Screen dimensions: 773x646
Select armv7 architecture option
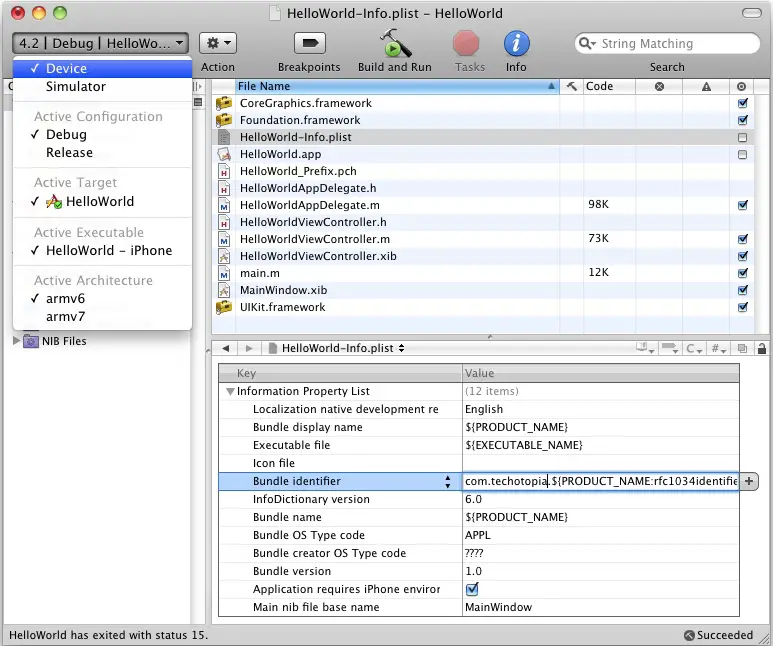click(x=66, y=317)
